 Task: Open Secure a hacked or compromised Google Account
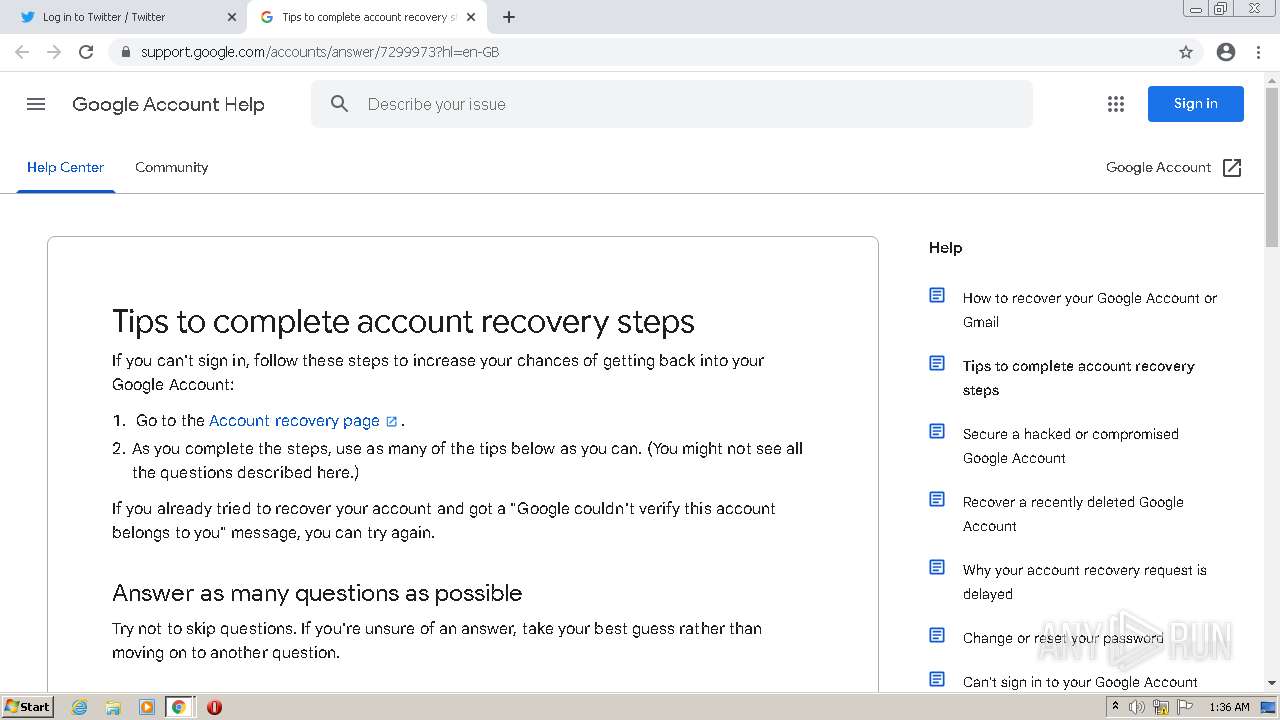1070,446
